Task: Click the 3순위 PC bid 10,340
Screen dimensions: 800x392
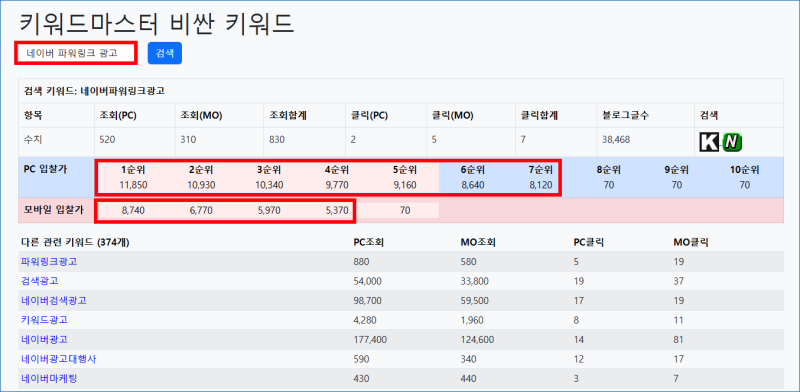Action: 269,185
